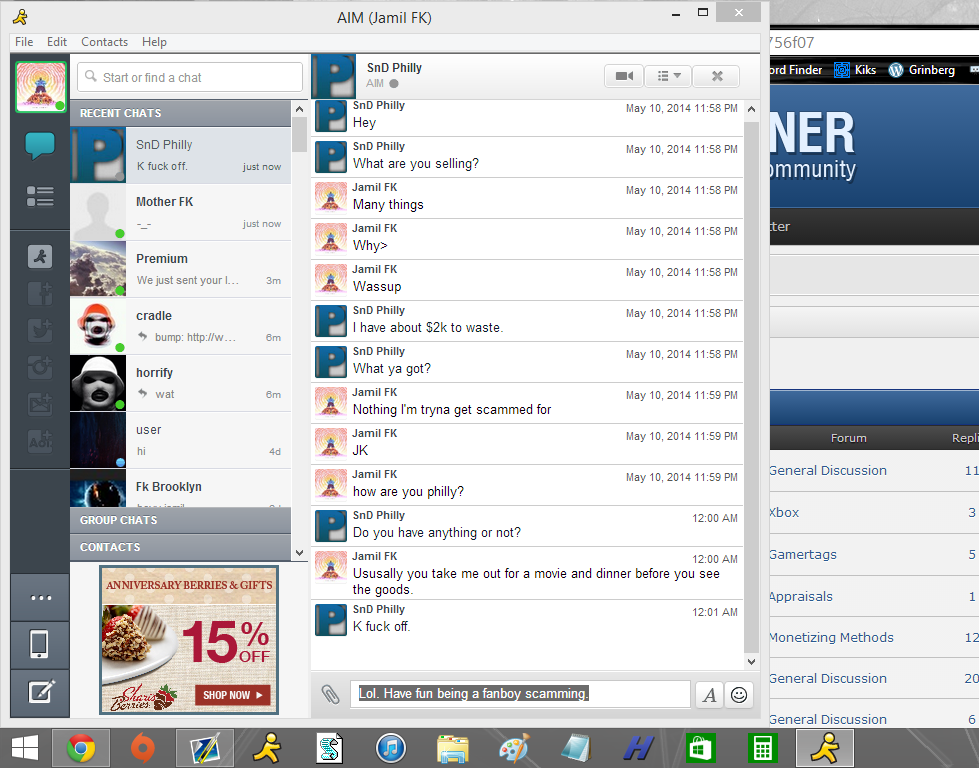Open the Fk Brooklyn chat
The image size is (979, 768).
(x=180, y=488)
